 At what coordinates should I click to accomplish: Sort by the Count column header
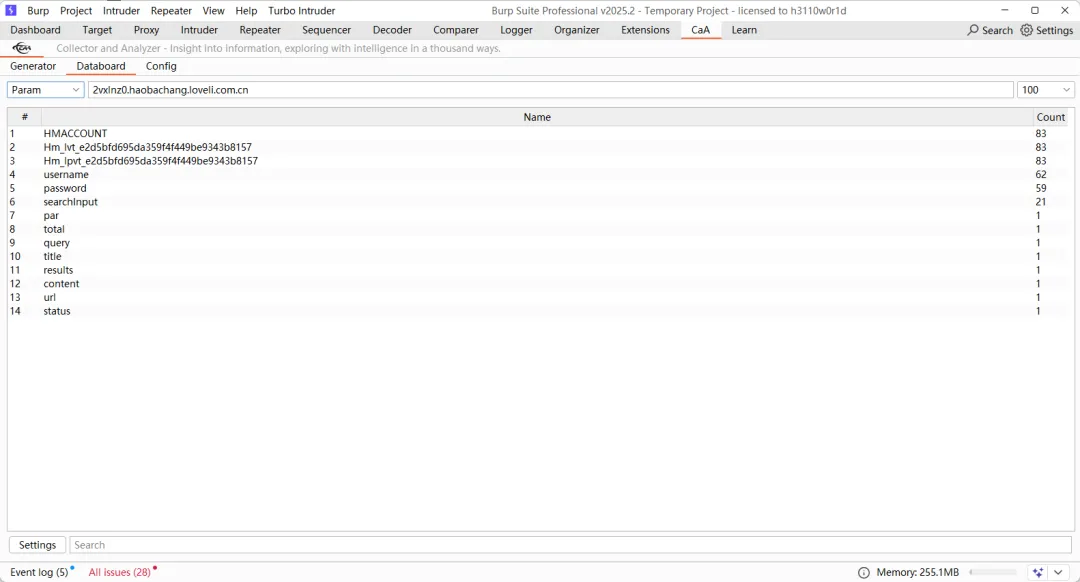pos(1050,117)
